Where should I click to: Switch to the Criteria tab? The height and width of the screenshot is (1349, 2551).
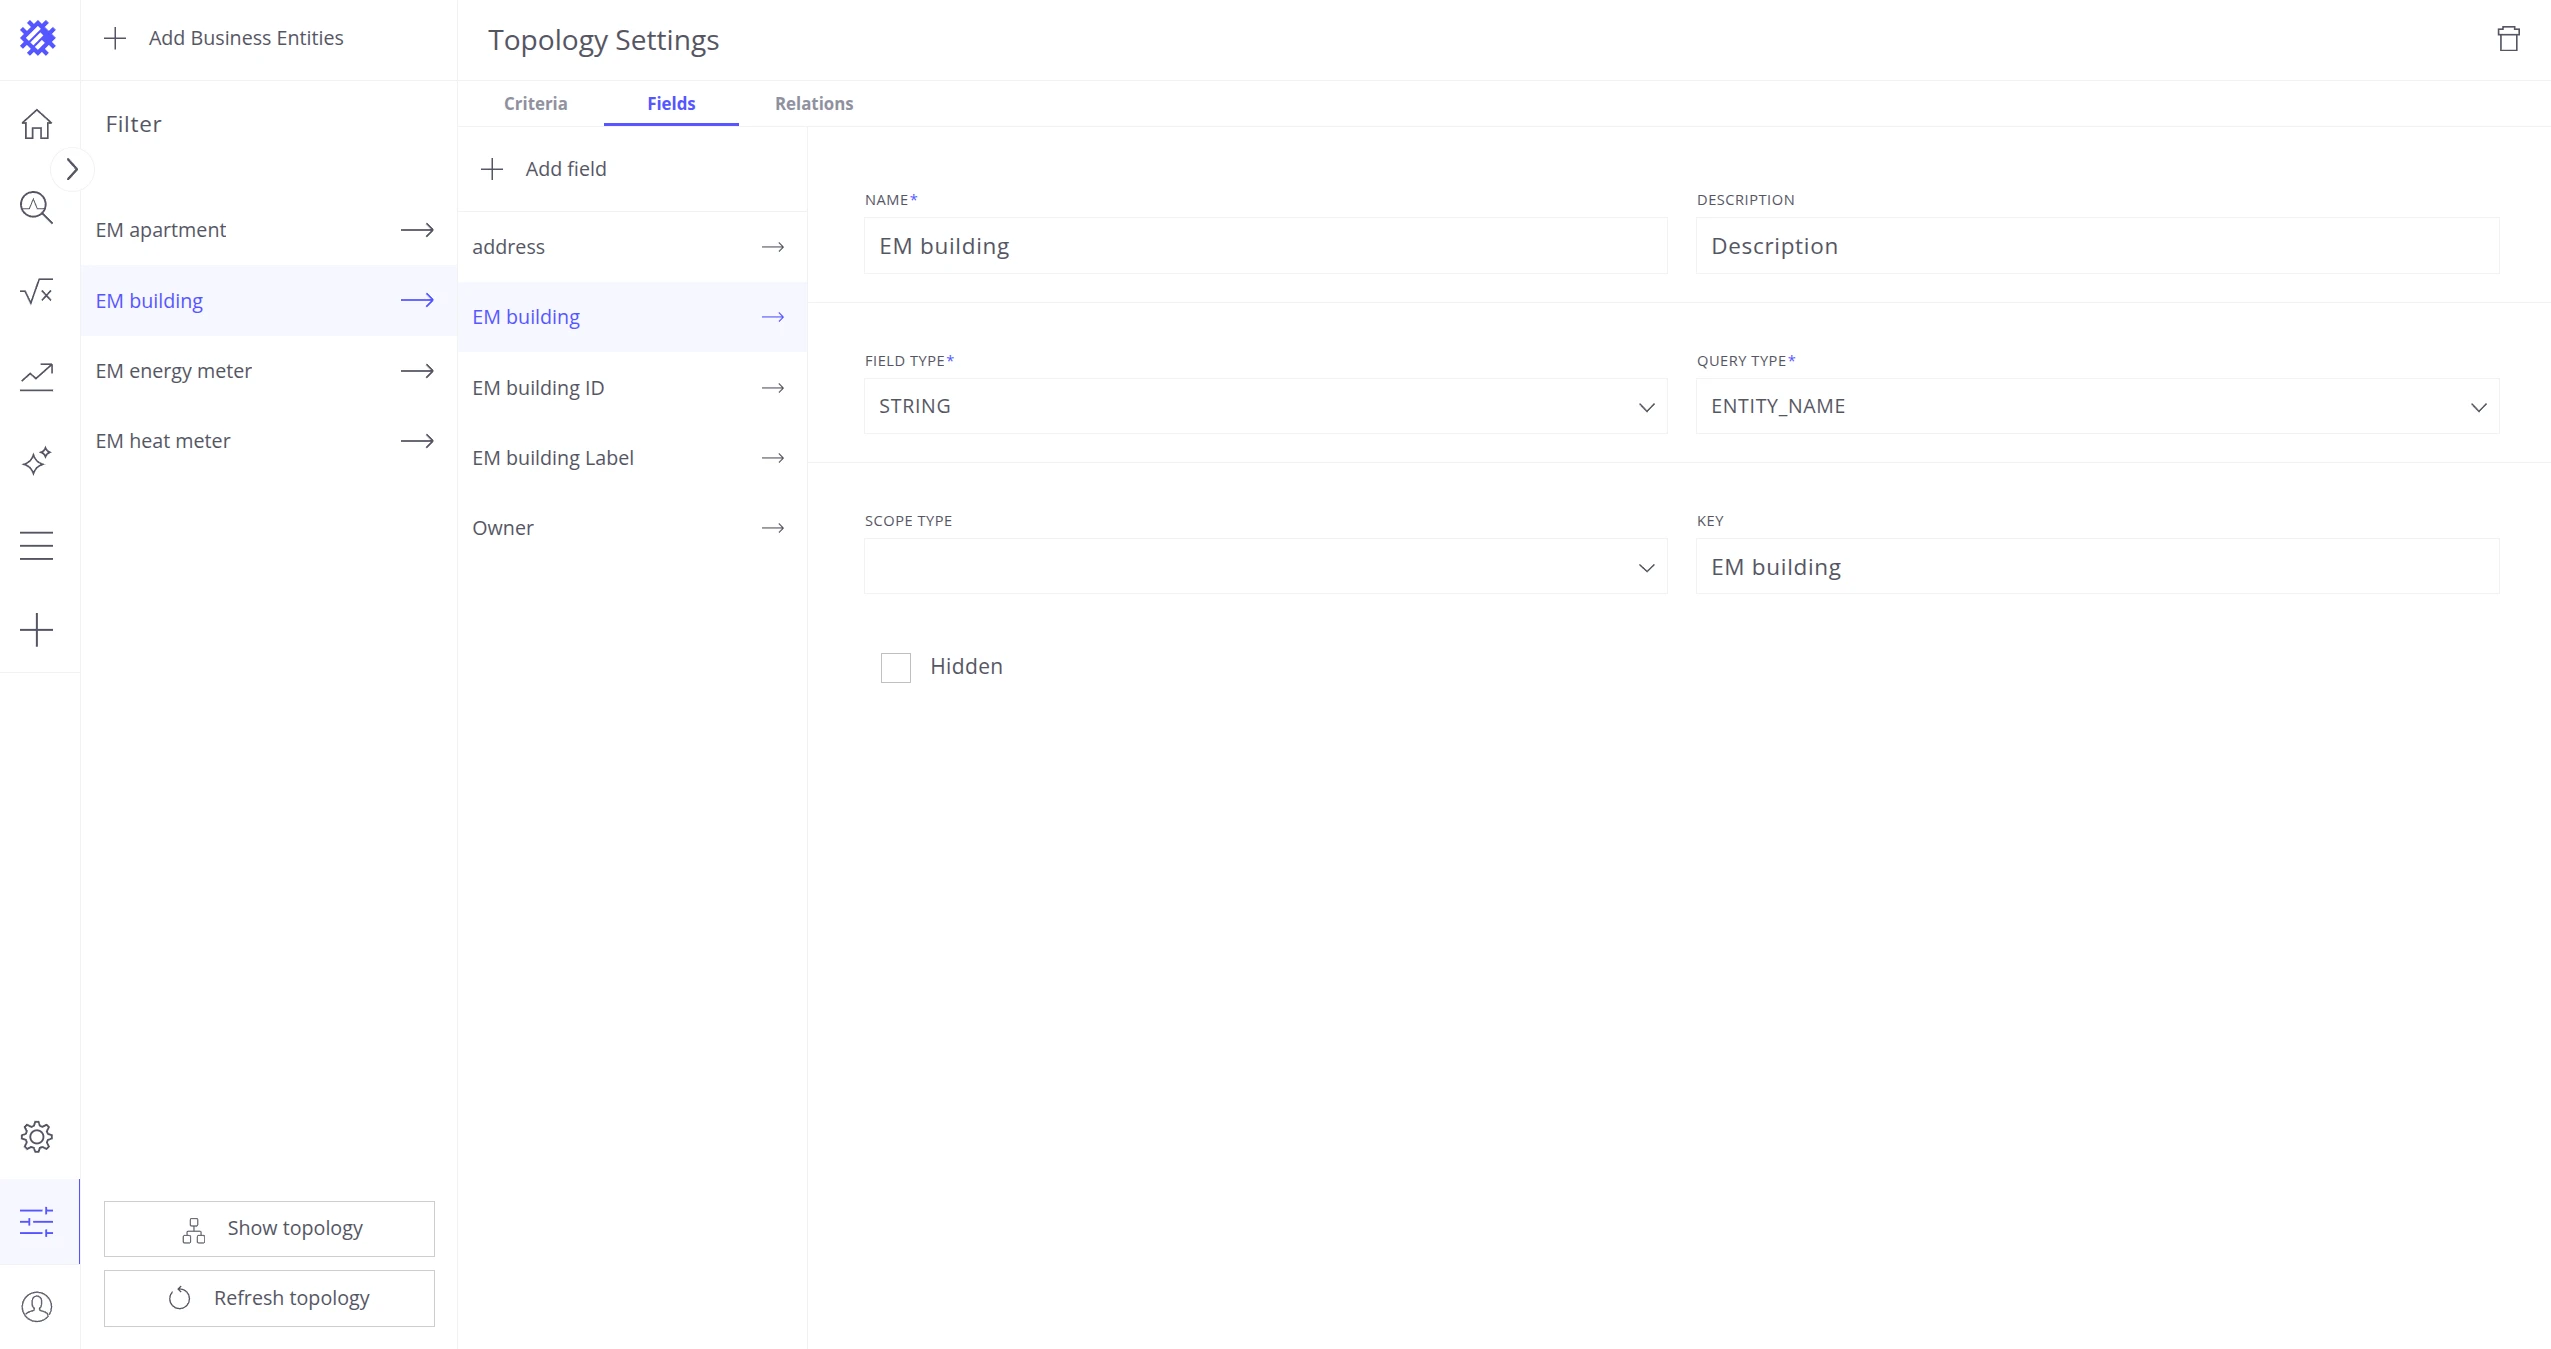pyautogui.click(x=535, y=103)
